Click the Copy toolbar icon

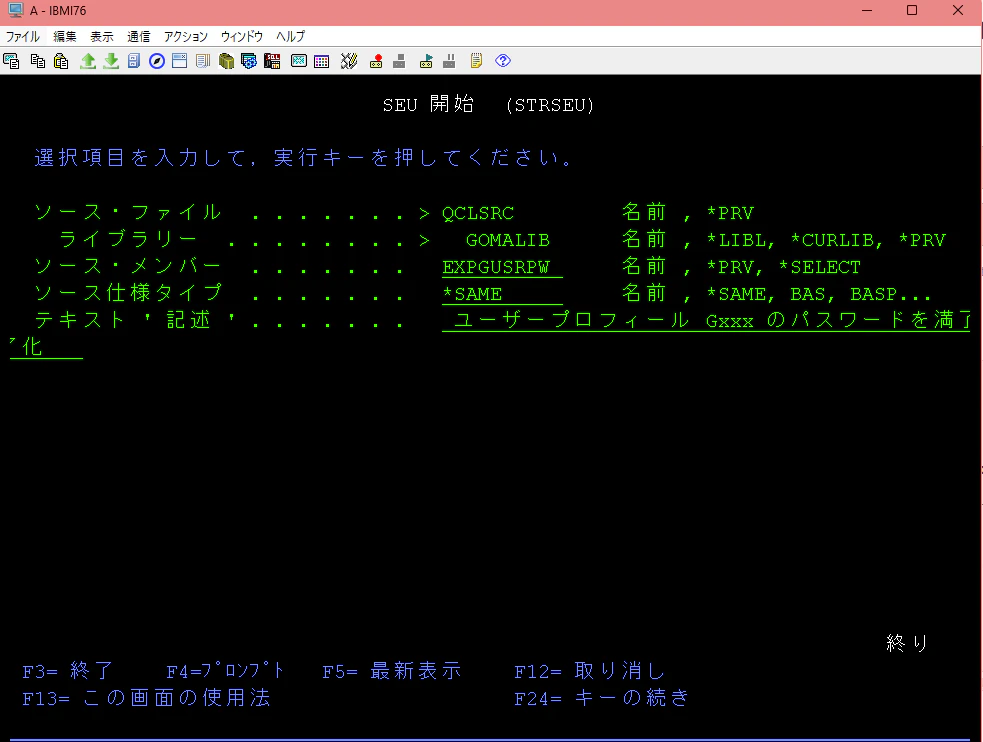(x=38, y=61)
